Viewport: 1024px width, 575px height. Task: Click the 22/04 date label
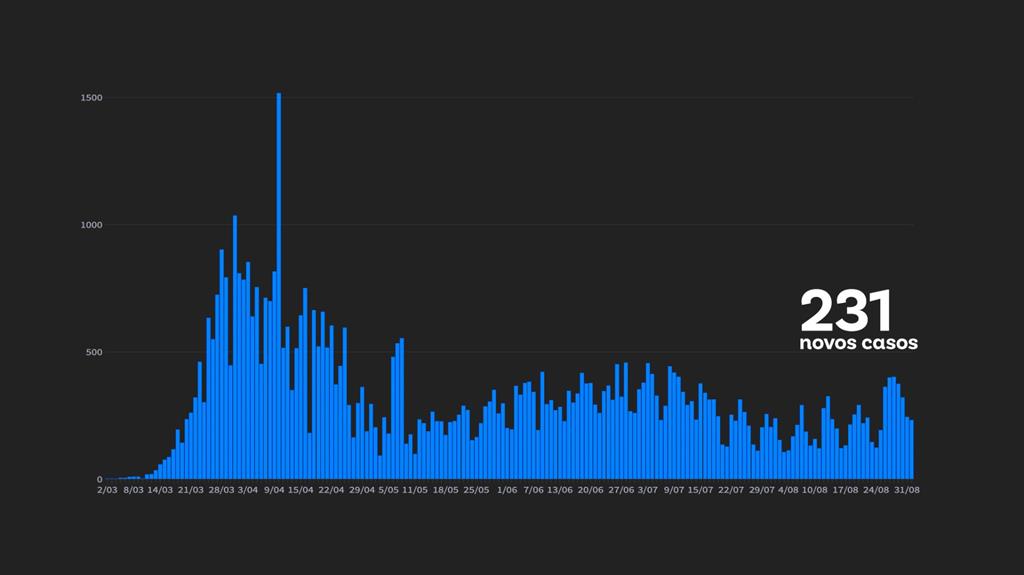pos(331,491)
